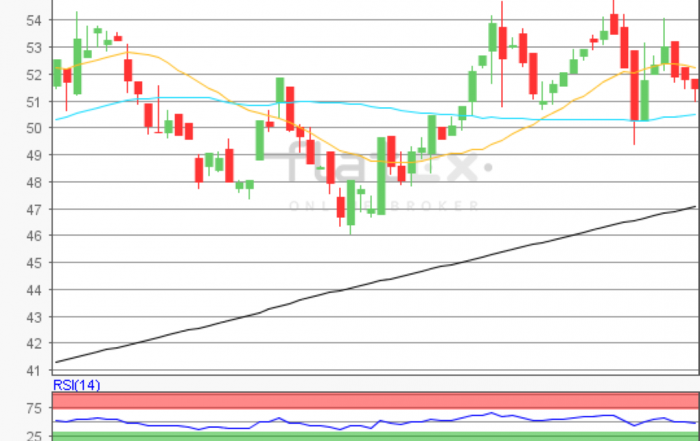This screenshot has height=441, width=700.
Task: Click the last red candle at chart's right edge
Action: point(695,85)
